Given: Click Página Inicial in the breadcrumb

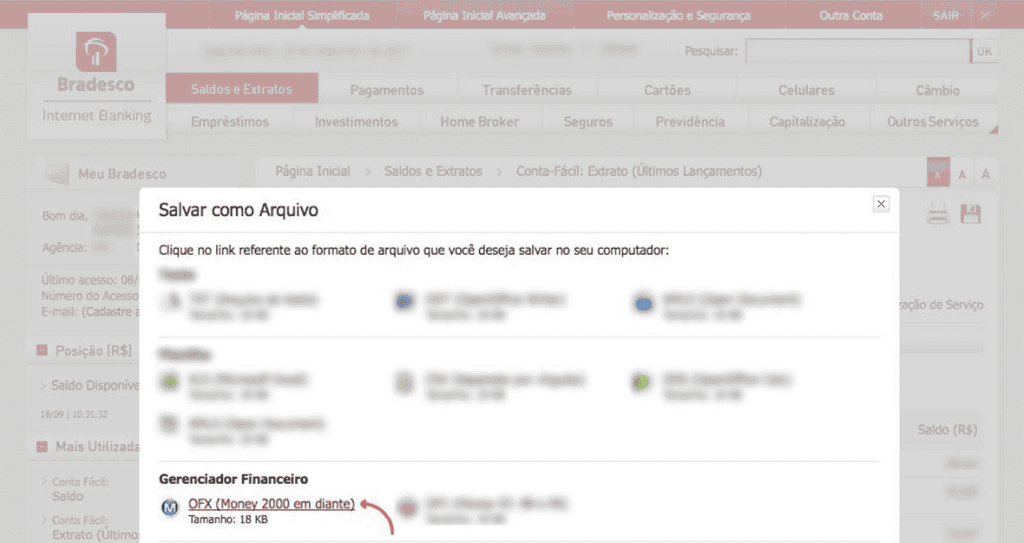Looking at the screenshot, I should pyautogui.click(x=312, y=171).
